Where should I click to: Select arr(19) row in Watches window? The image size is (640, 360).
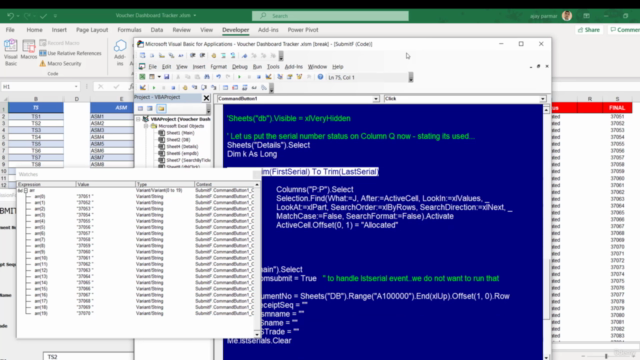[x=137, y=313]
